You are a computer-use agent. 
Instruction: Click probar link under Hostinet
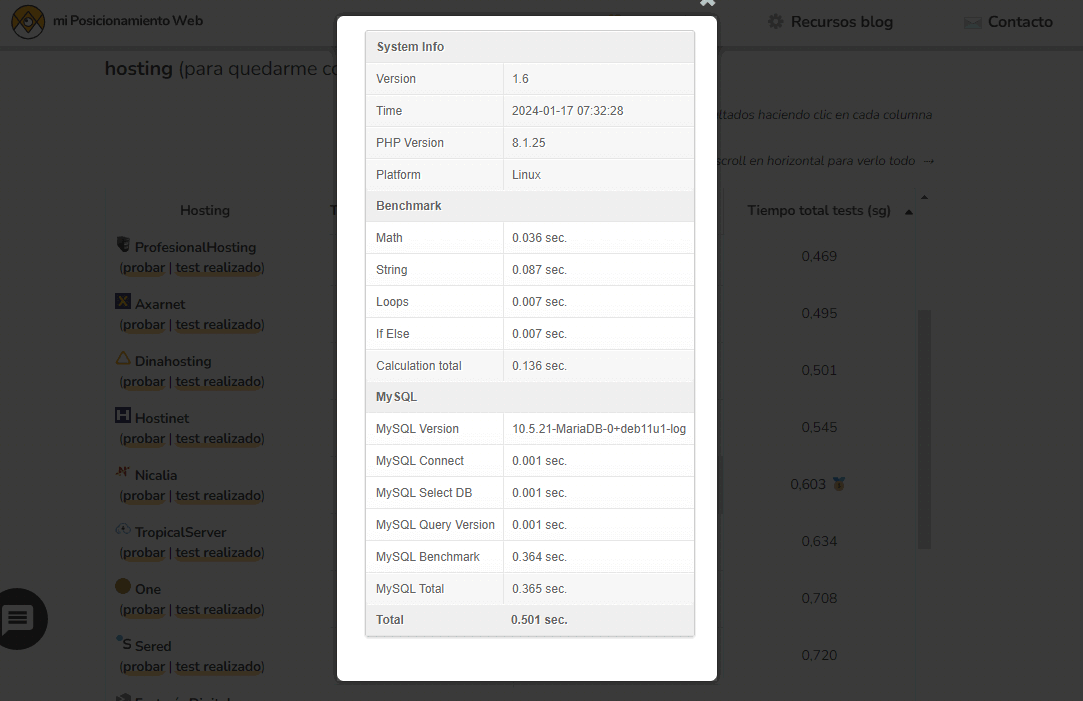[x=144, y=439]
